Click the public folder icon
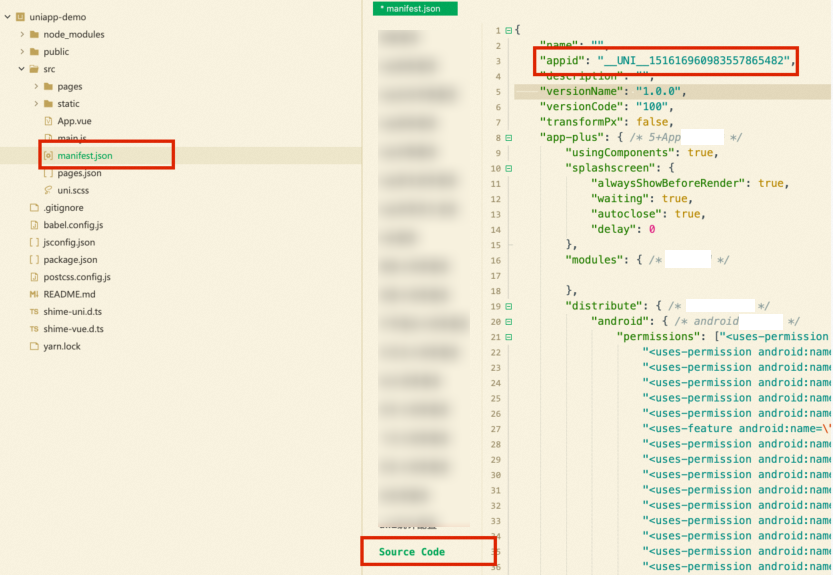The image size is (833, 575). (35, 52)
